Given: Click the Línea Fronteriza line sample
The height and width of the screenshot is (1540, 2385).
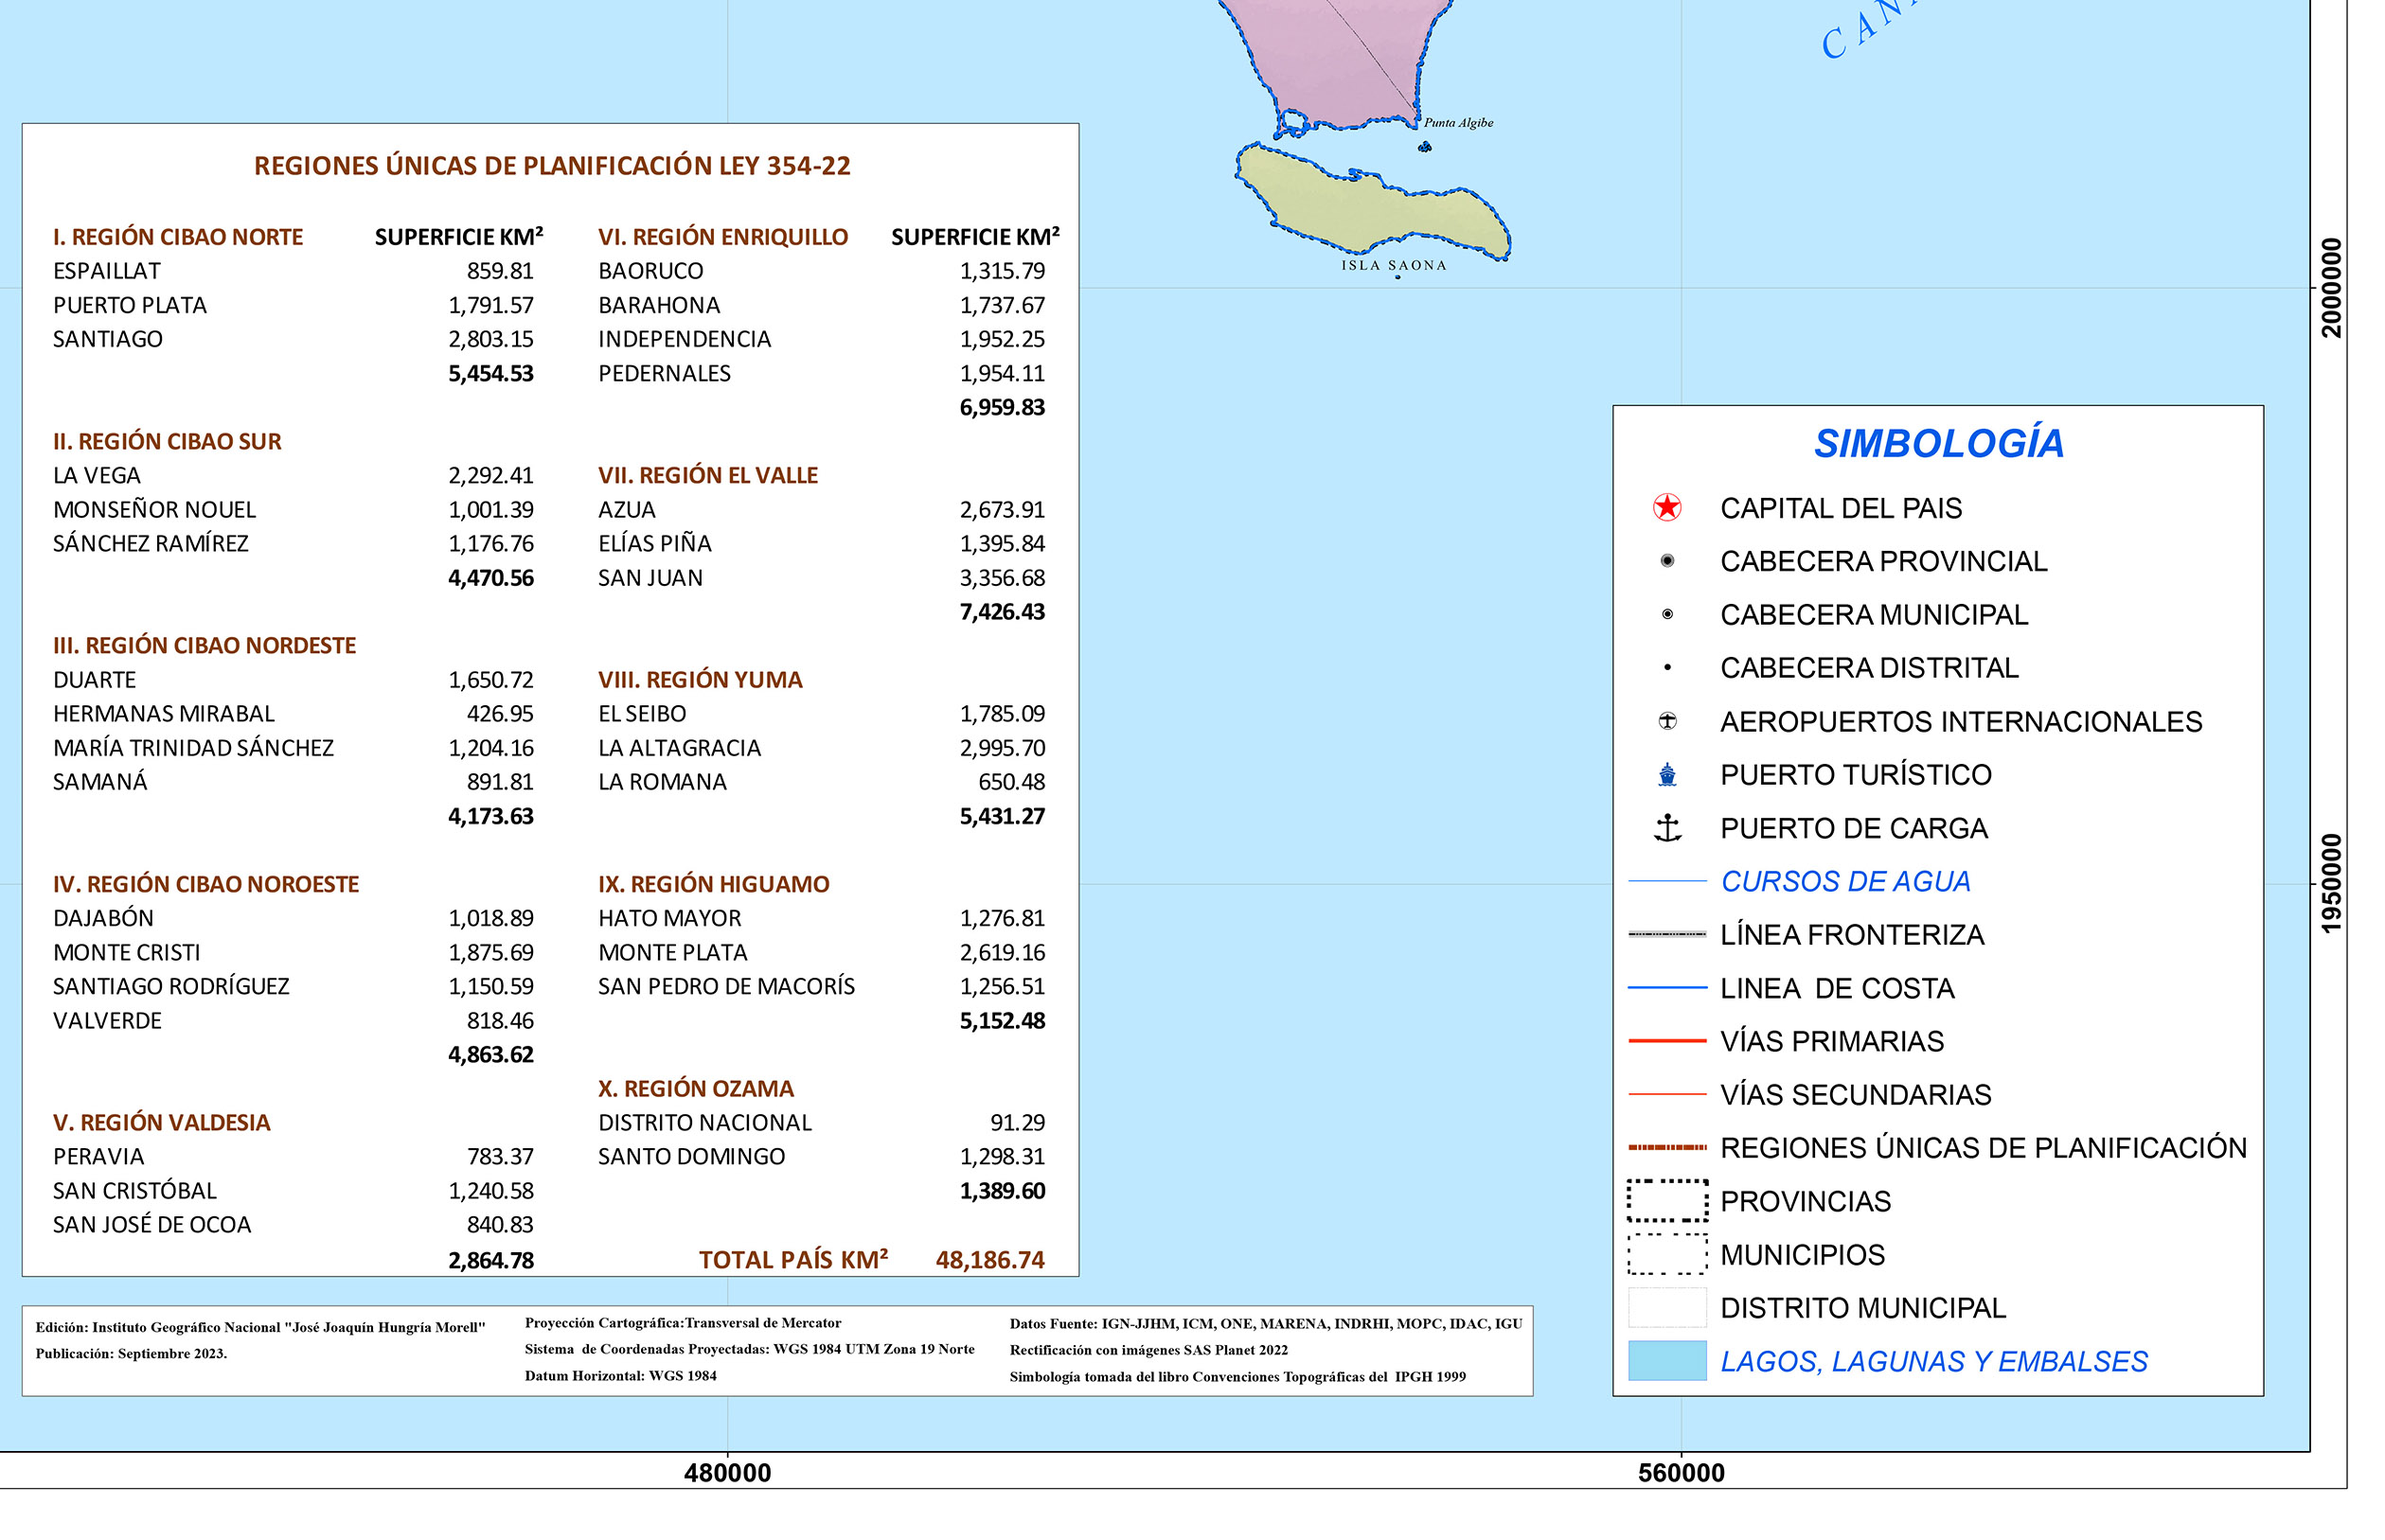Looking at the screenshot, I should pos(1667,935).
